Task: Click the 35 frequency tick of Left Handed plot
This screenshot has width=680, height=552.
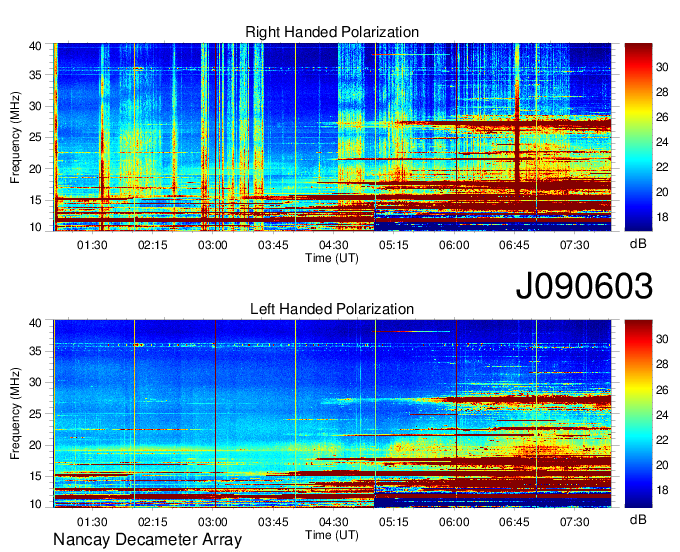Action: pyautogui.click(x=35, y=351)
